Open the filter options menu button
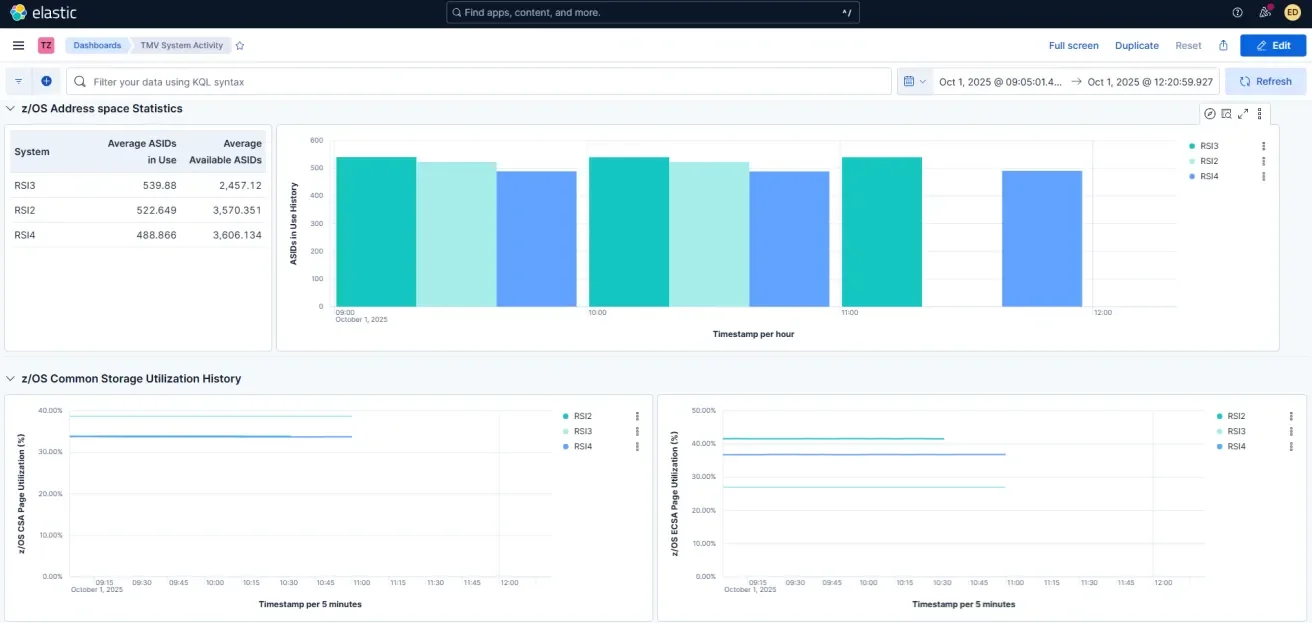The height and width of the screenshot is (623, 1312). coord(19,82)
